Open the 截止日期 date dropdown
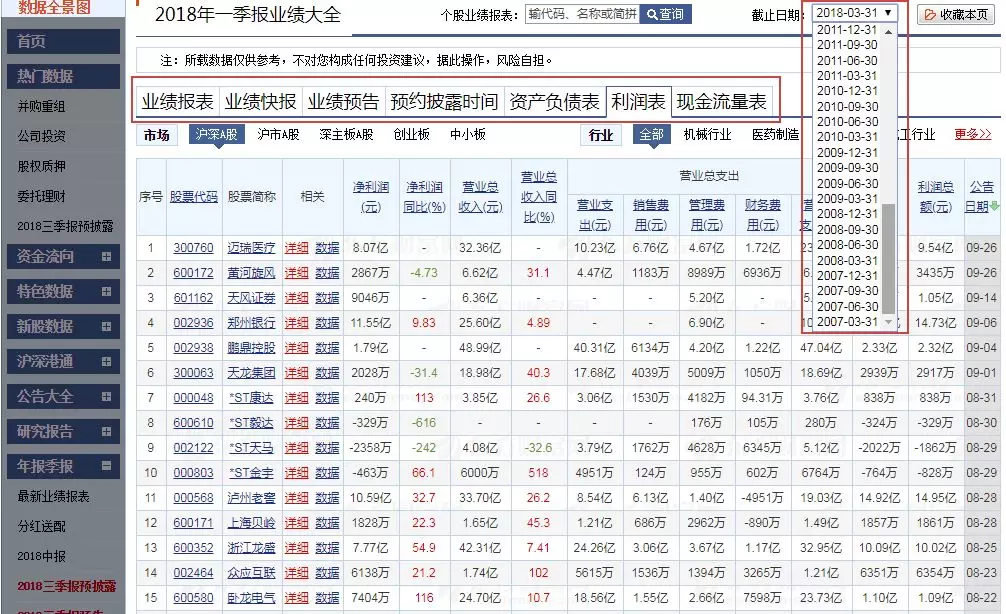Screen dimensions: 1006x614 tap(854, 13)
